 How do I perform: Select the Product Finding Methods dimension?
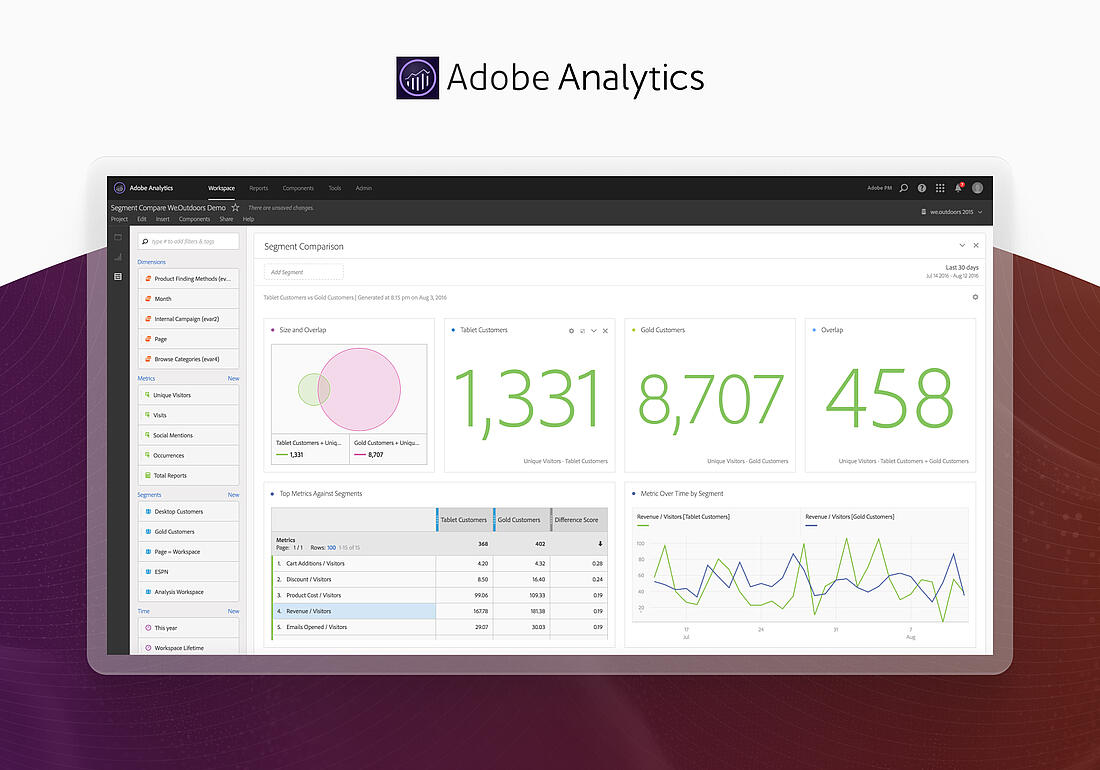coord(188,278)
